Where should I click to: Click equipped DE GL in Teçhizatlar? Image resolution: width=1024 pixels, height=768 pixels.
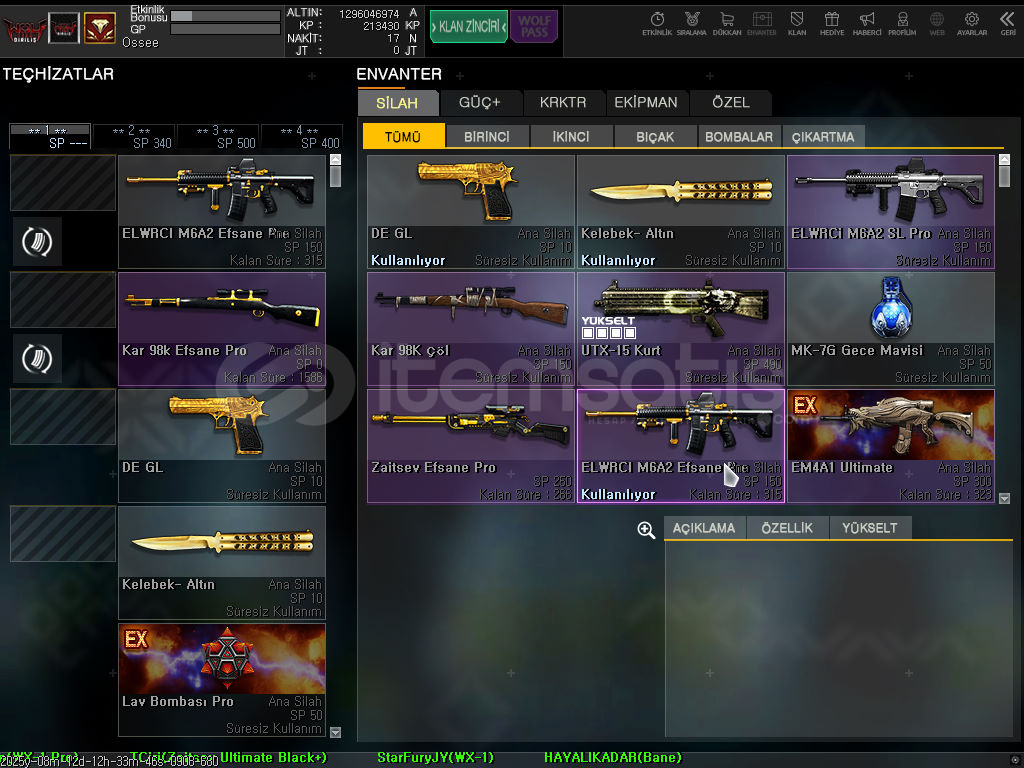tap(222, 446)
